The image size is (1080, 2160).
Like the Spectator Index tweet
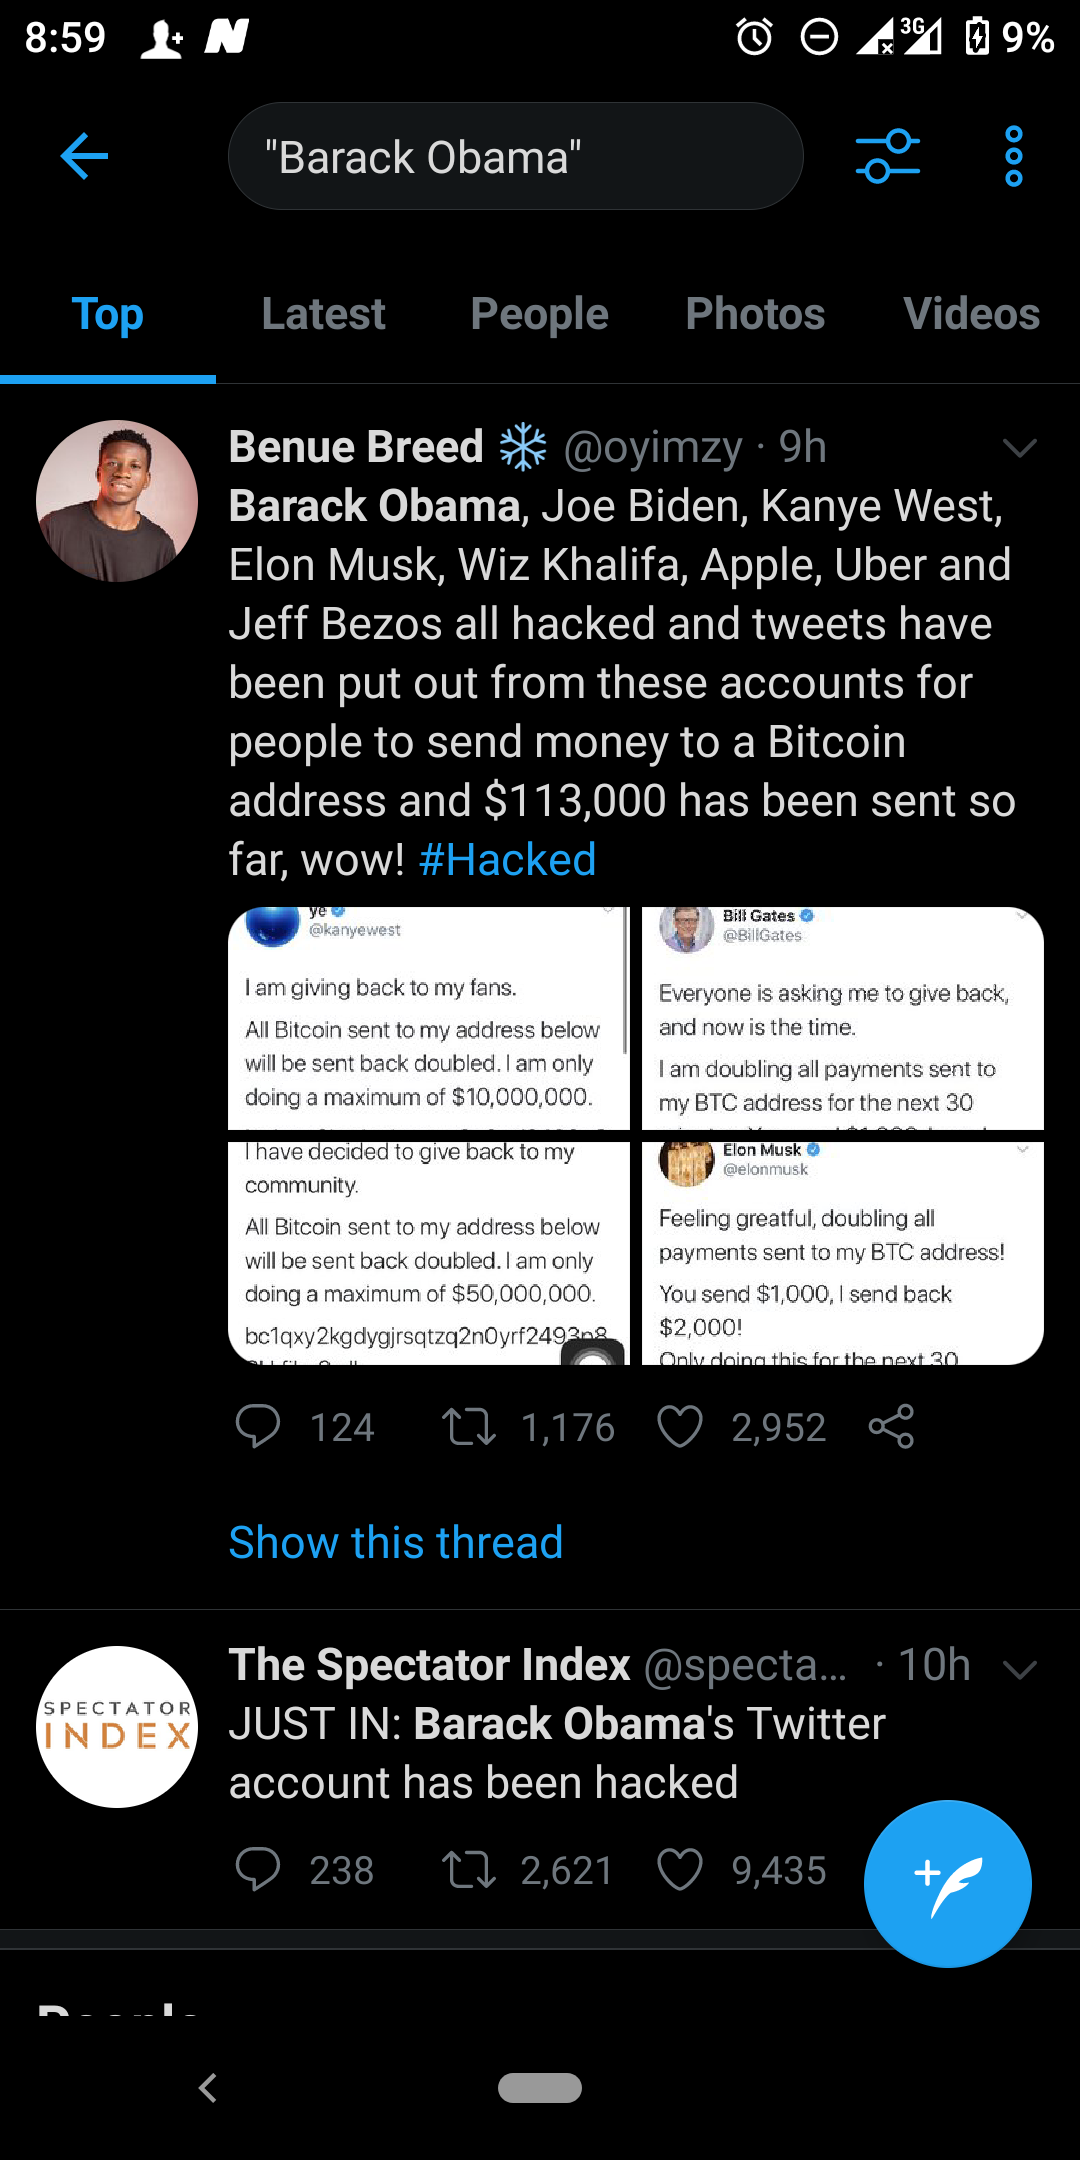click(x=680, y=1869)
